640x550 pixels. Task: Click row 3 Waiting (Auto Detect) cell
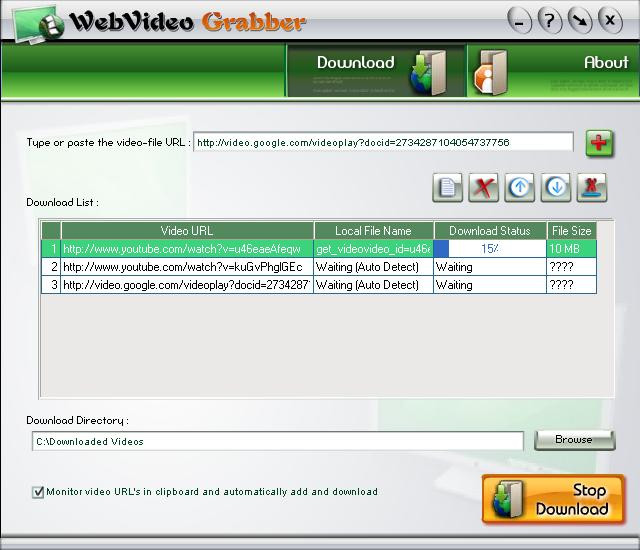pos(373,285)
